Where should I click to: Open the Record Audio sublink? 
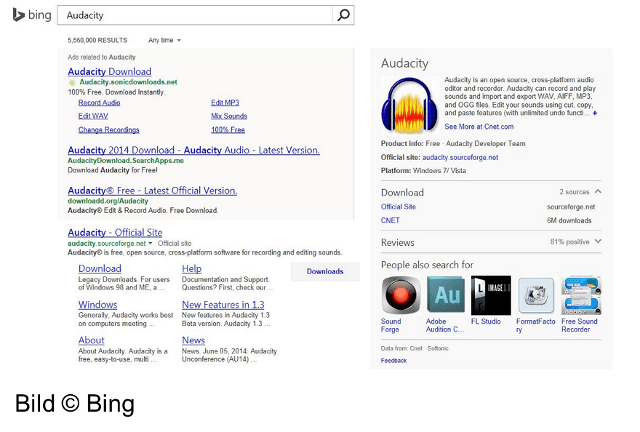pyautogui.click(x=99, y=102)
